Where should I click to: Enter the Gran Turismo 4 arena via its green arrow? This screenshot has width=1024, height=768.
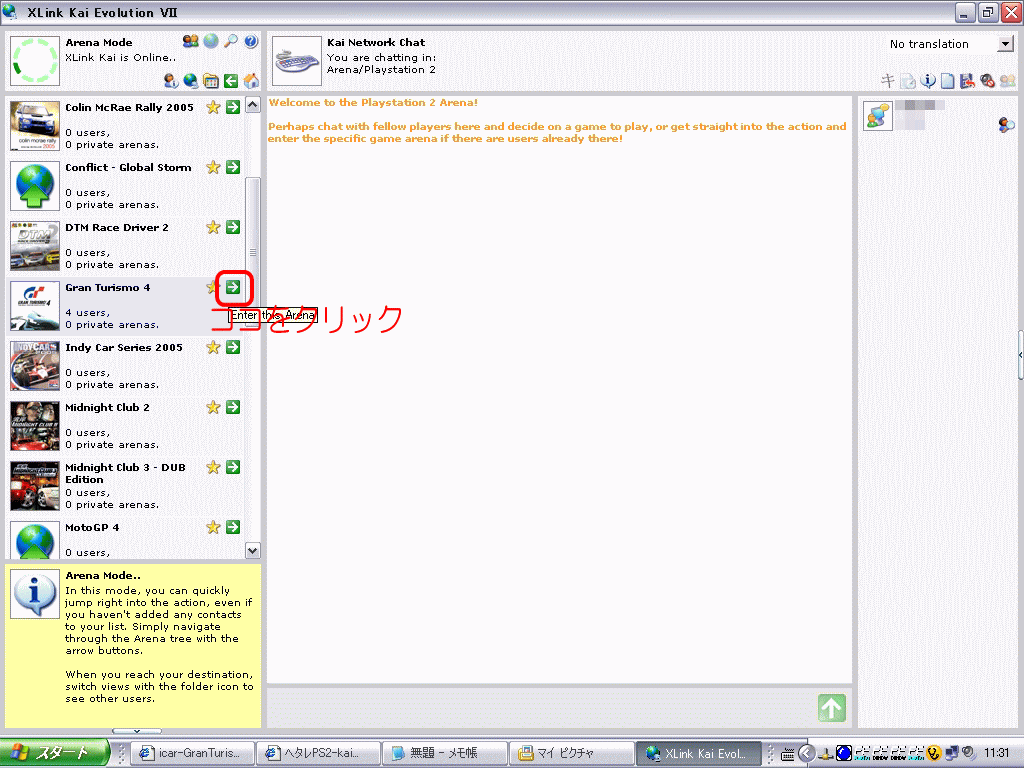coord(233,287)
